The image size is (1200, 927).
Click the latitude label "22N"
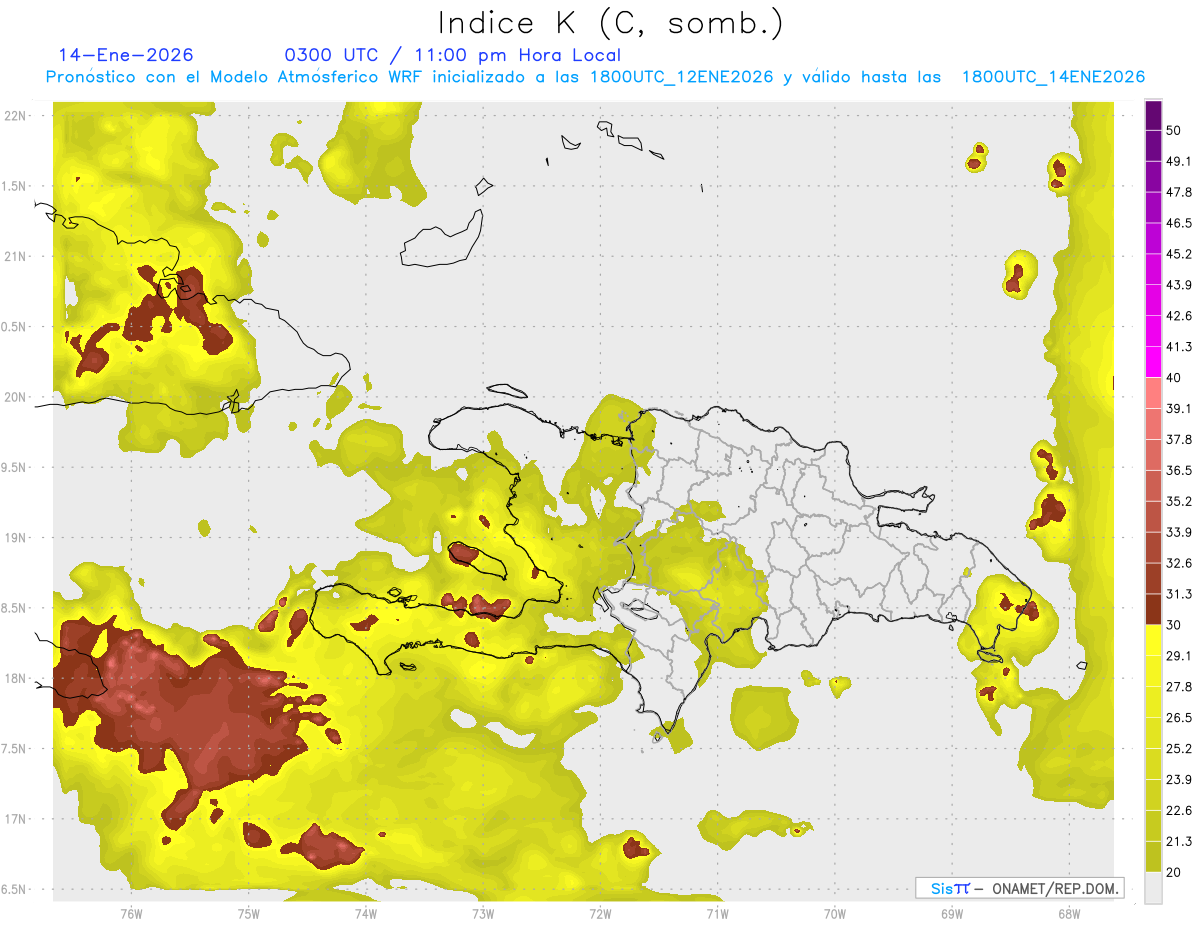(x=16, y=116)
